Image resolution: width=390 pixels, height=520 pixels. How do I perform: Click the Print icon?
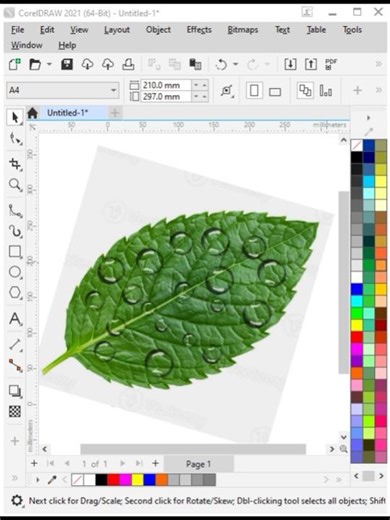coord(128,64)
